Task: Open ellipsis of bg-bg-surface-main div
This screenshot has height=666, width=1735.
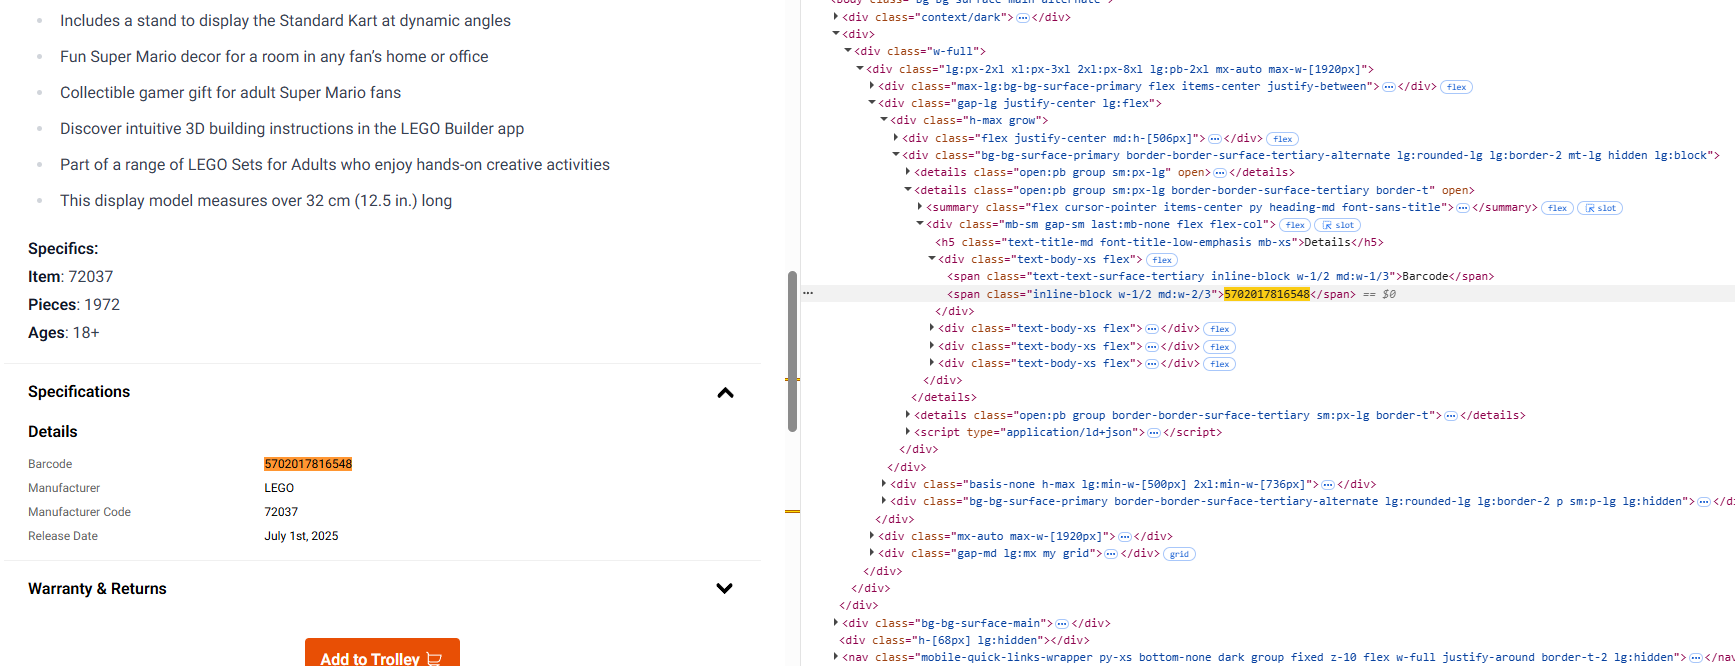Action: 1062,624
